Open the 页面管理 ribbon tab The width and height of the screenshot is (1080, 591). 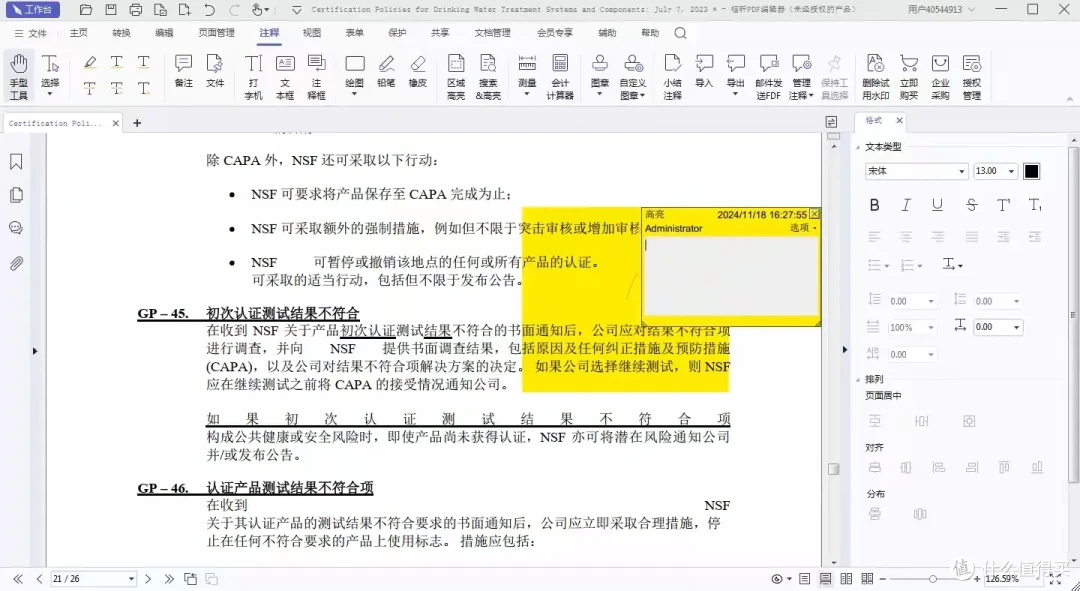click(216, 32)
